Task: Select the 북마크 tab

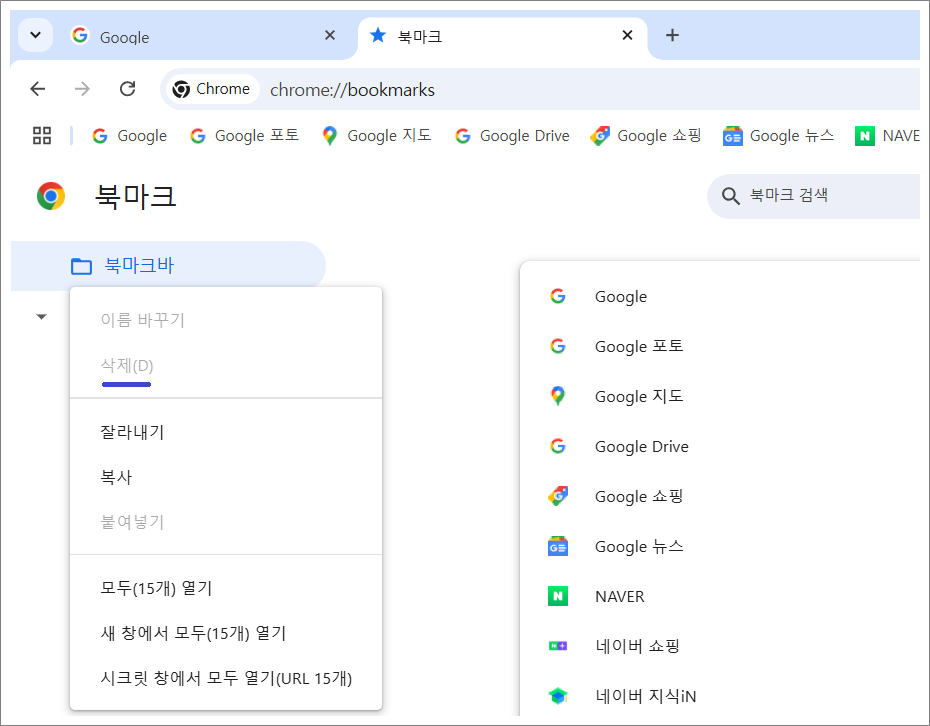Action: (x=502, y=37)
